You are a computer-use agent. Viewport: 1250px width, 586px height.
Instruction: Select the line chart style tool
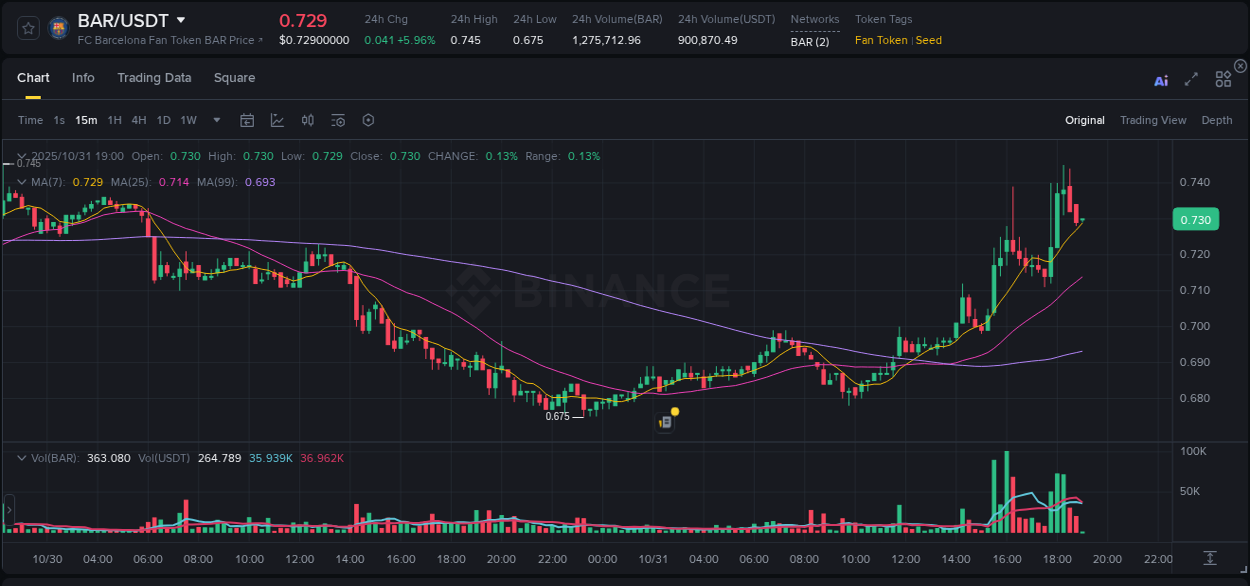point(277,120)
